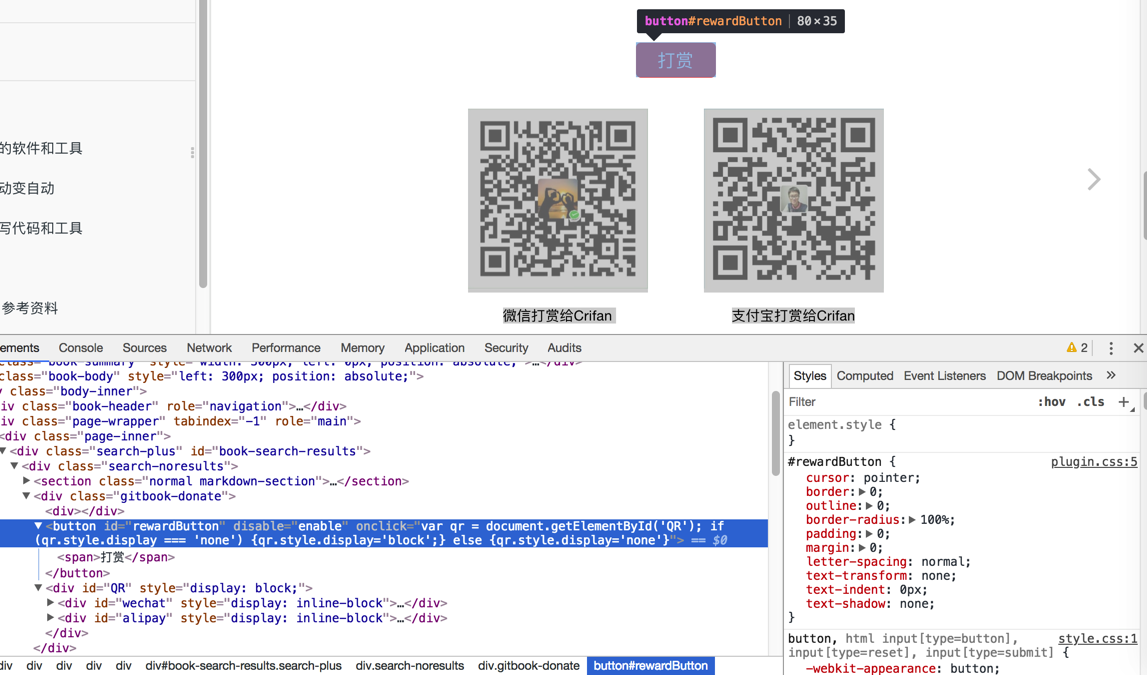
Task: Expand the markdown-section node
Action: (x=26, y=481)
